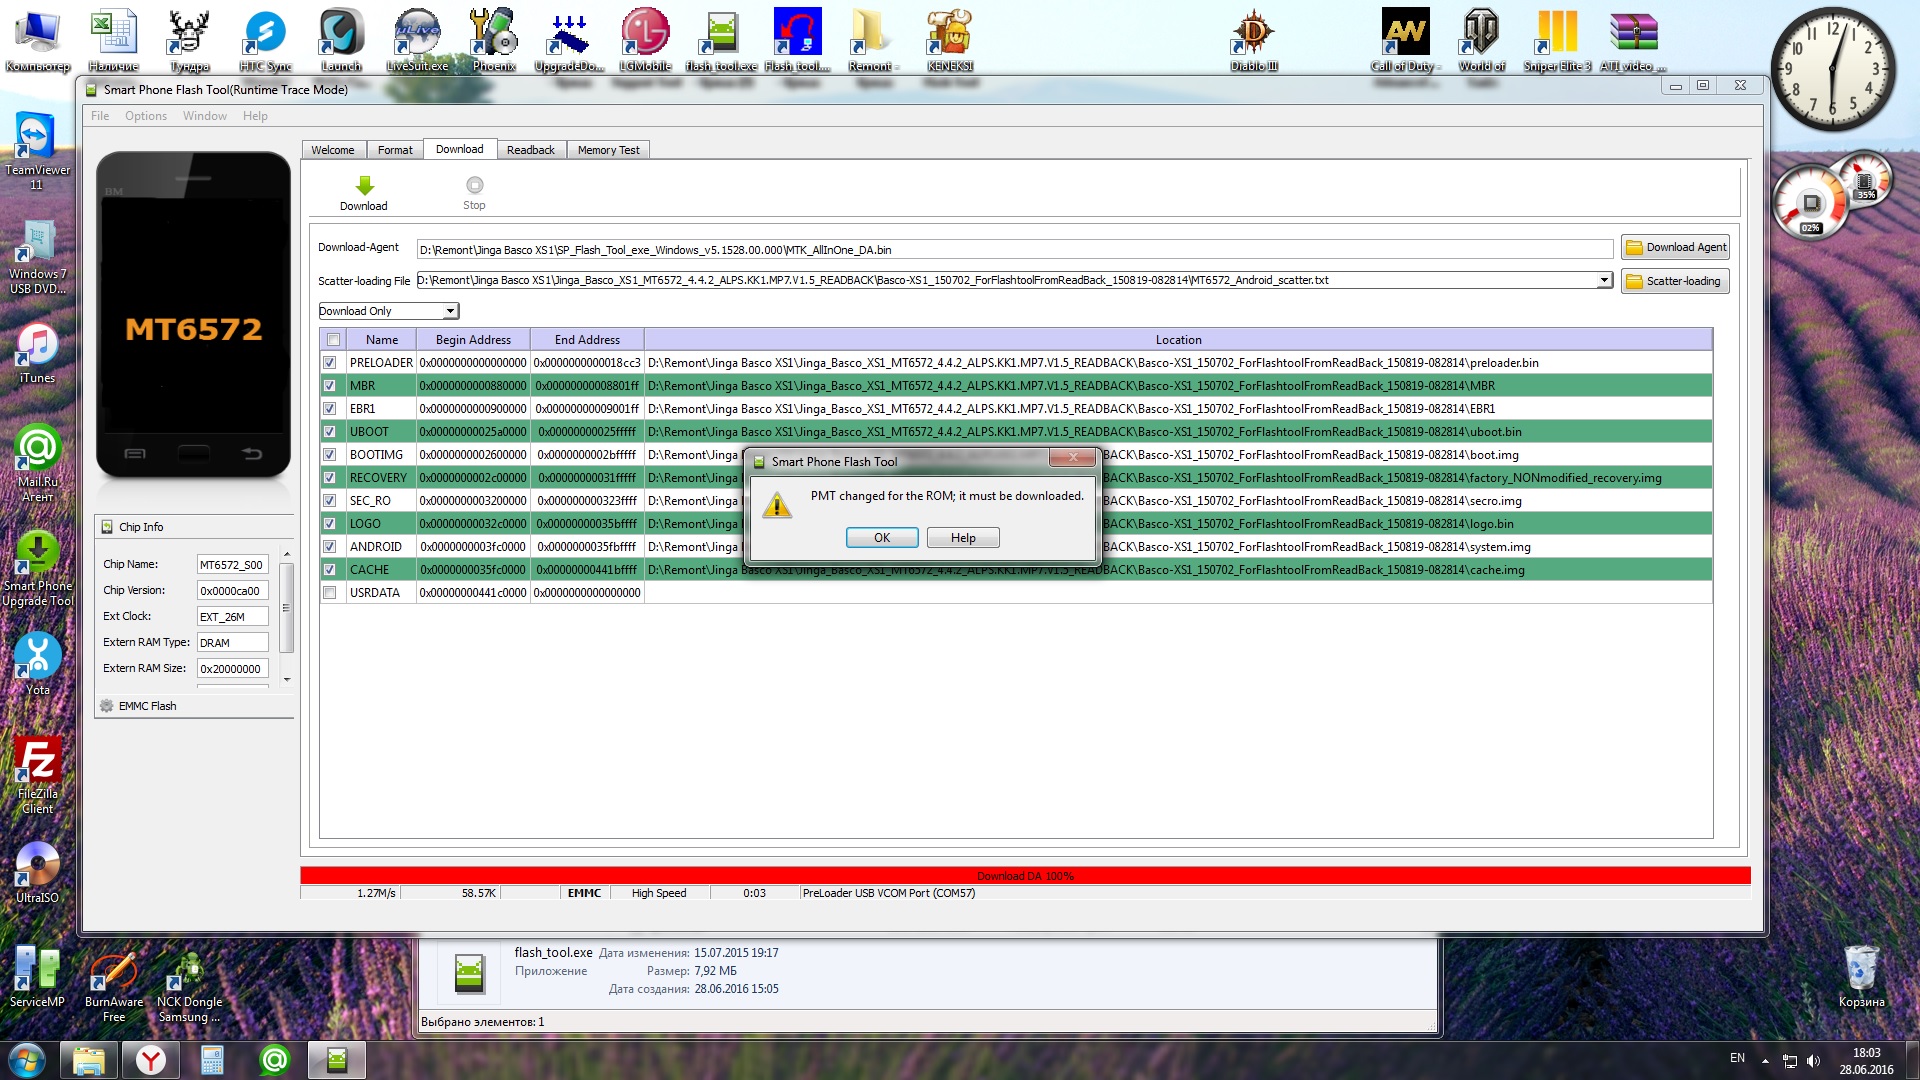Toggle the select-all header checkbox
The width and height of the screenshot is (1920, 1080).
[333, 340]
